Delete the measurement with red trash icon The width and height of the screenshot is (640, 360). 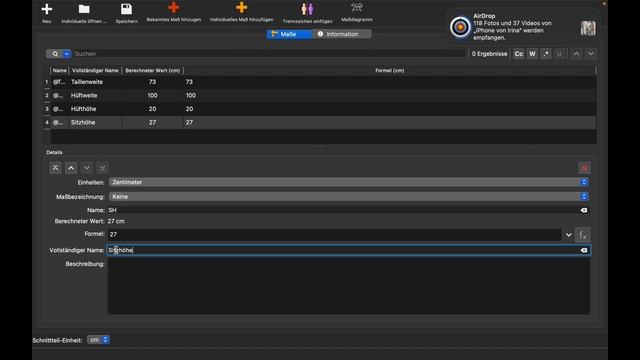[x=584, y=168]
